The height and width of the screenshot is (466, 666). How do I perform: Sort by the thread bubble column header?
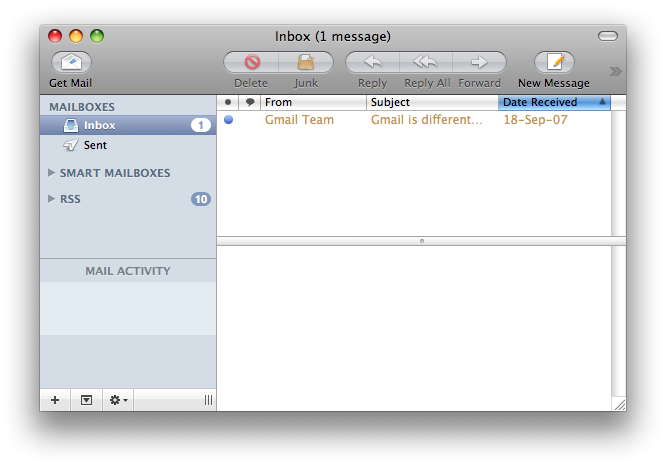[250, 102]
